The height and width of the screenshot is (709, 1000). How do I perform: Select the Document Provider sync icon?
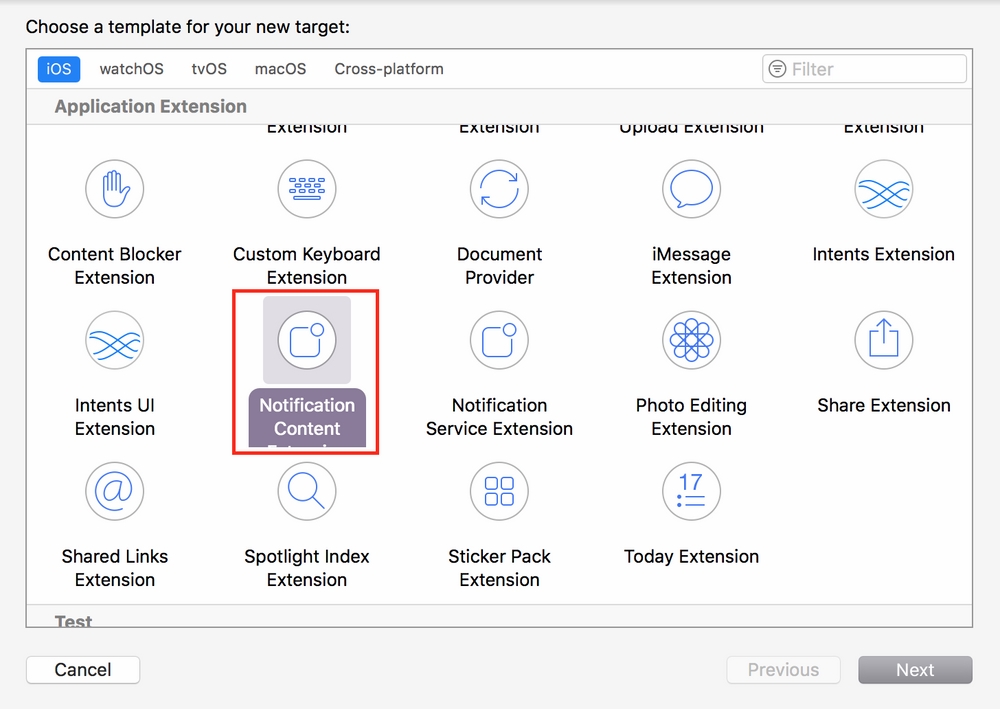click(x=499, y=189)
